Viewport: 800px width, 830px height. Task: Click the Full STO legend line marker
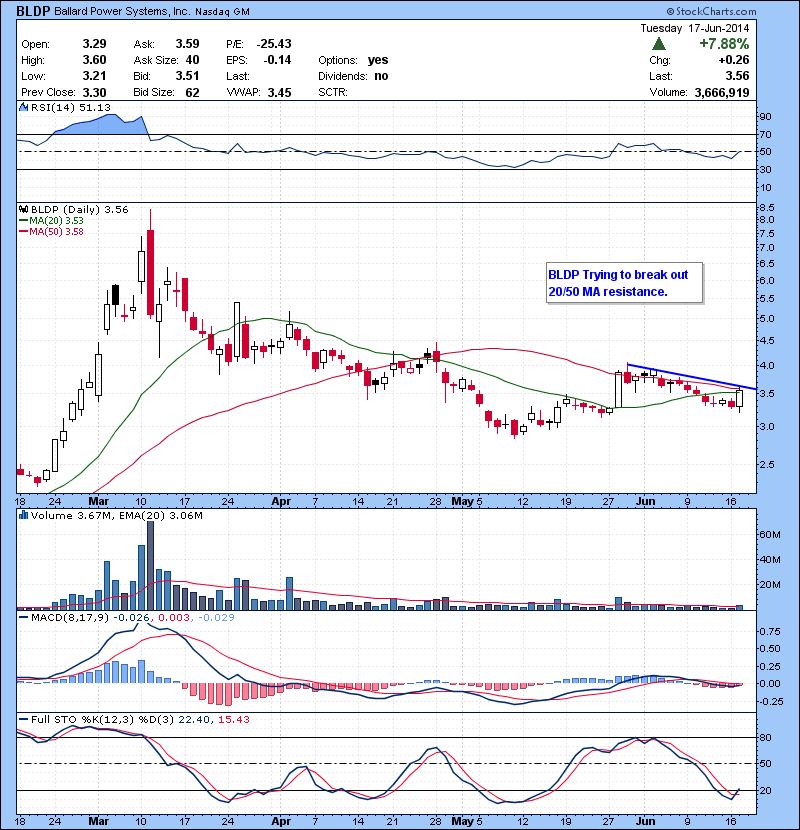coord(23,719)
